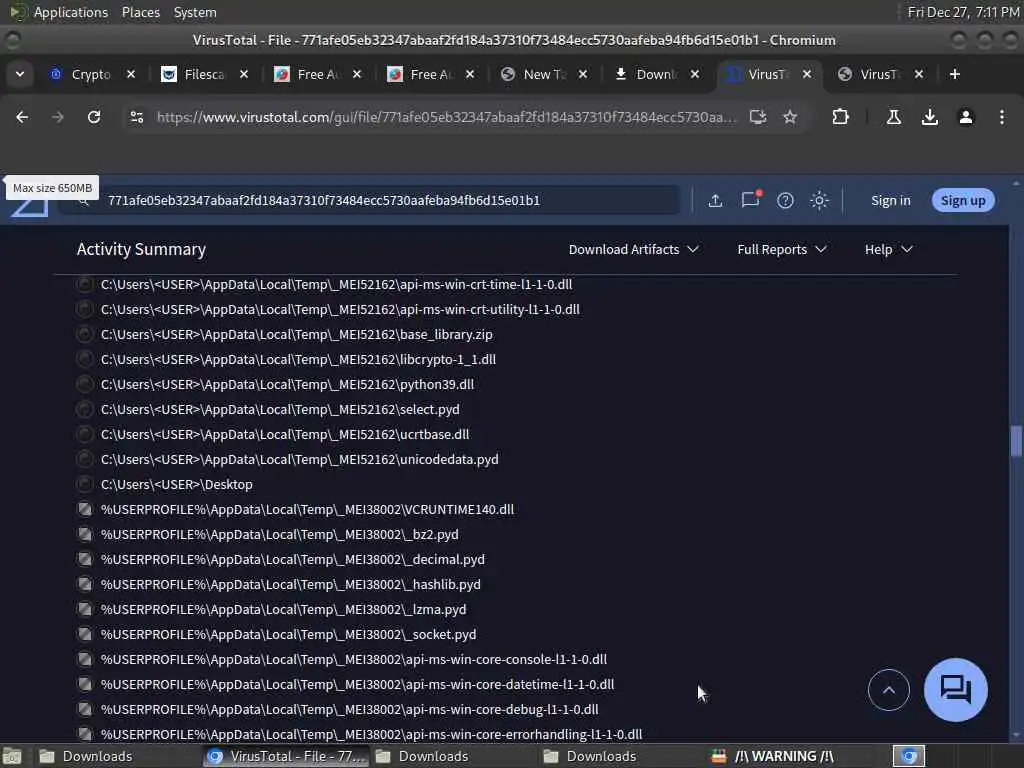Click icon beside ucrtbase.dll entry

pyautogui.click(x=84, y=434)
